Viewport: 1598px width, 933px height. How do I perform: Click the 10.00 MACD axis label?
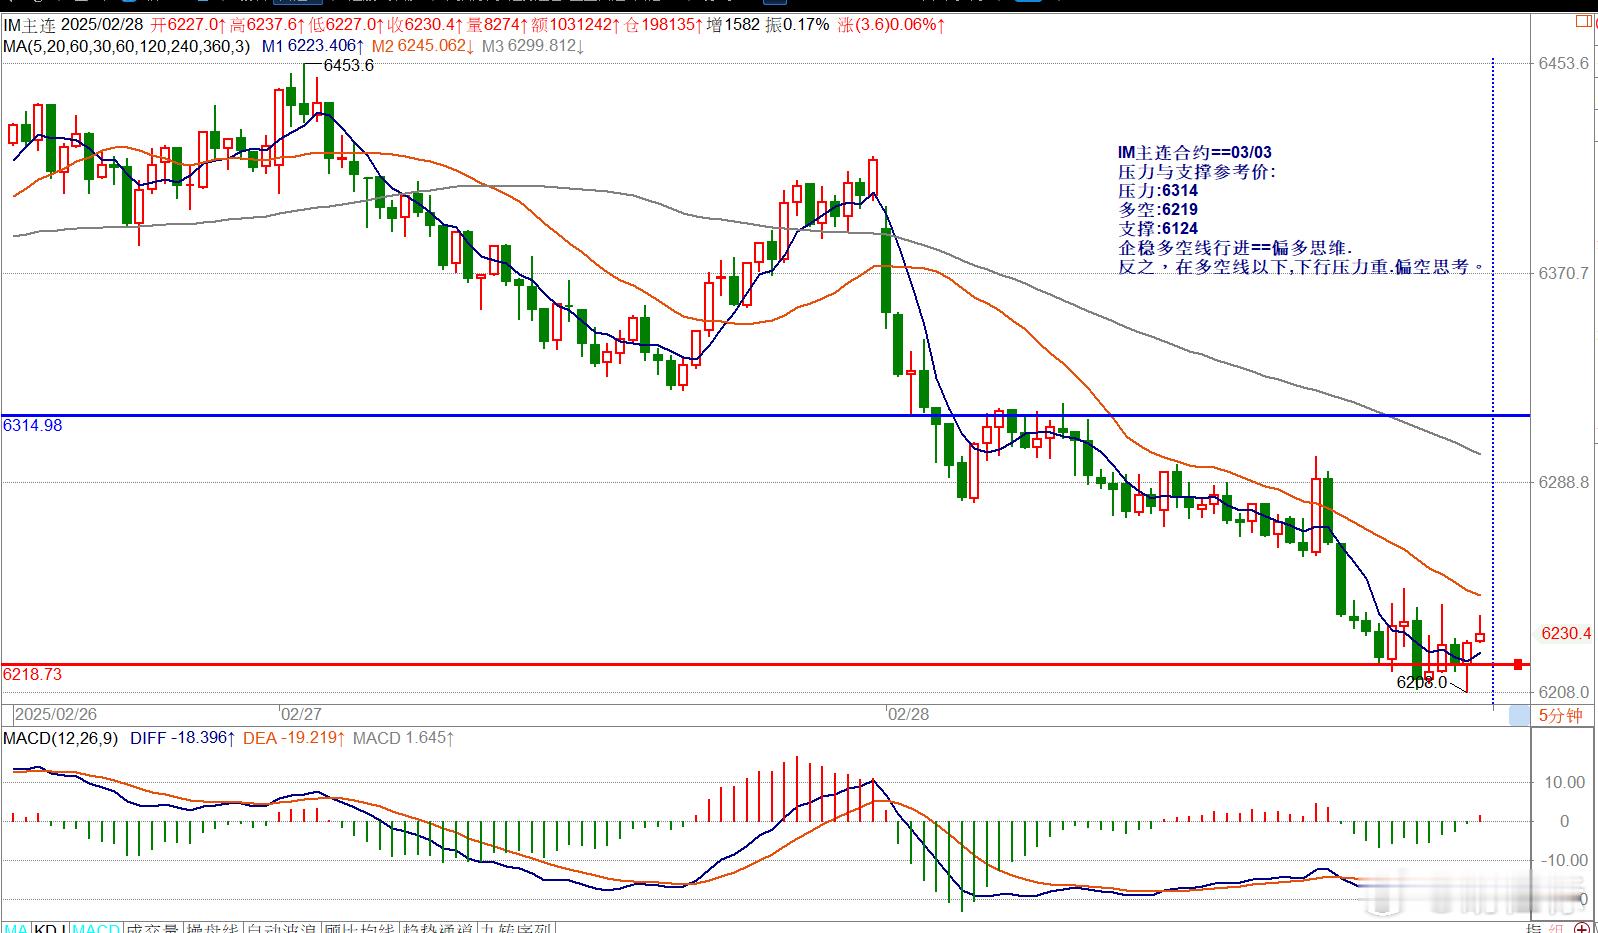point(1567,782)
